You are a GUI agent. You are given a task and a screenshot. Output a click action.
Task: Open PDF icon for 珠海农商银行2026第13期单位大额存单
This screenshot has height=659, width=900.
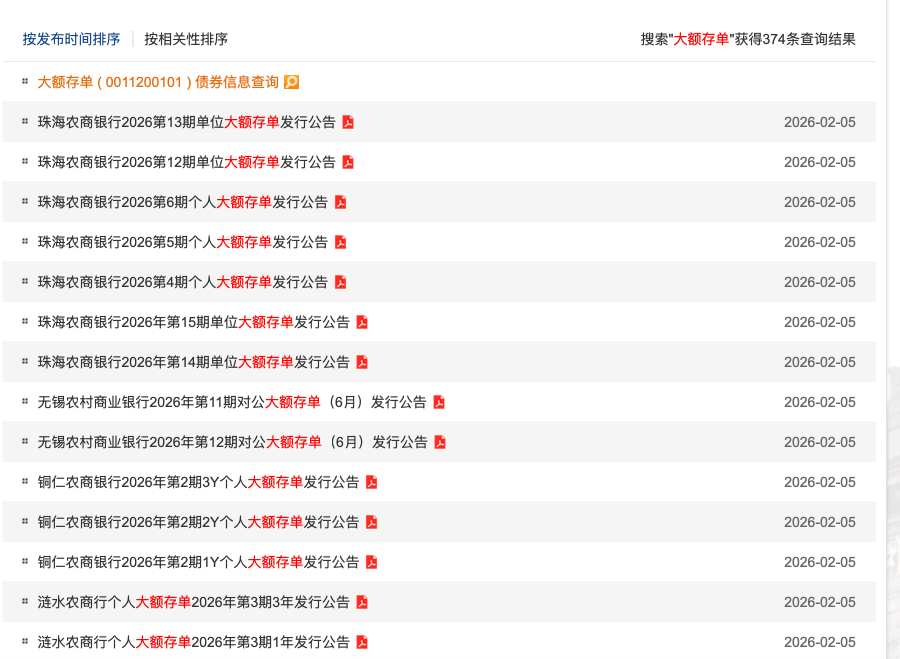(x=348, y=122)
